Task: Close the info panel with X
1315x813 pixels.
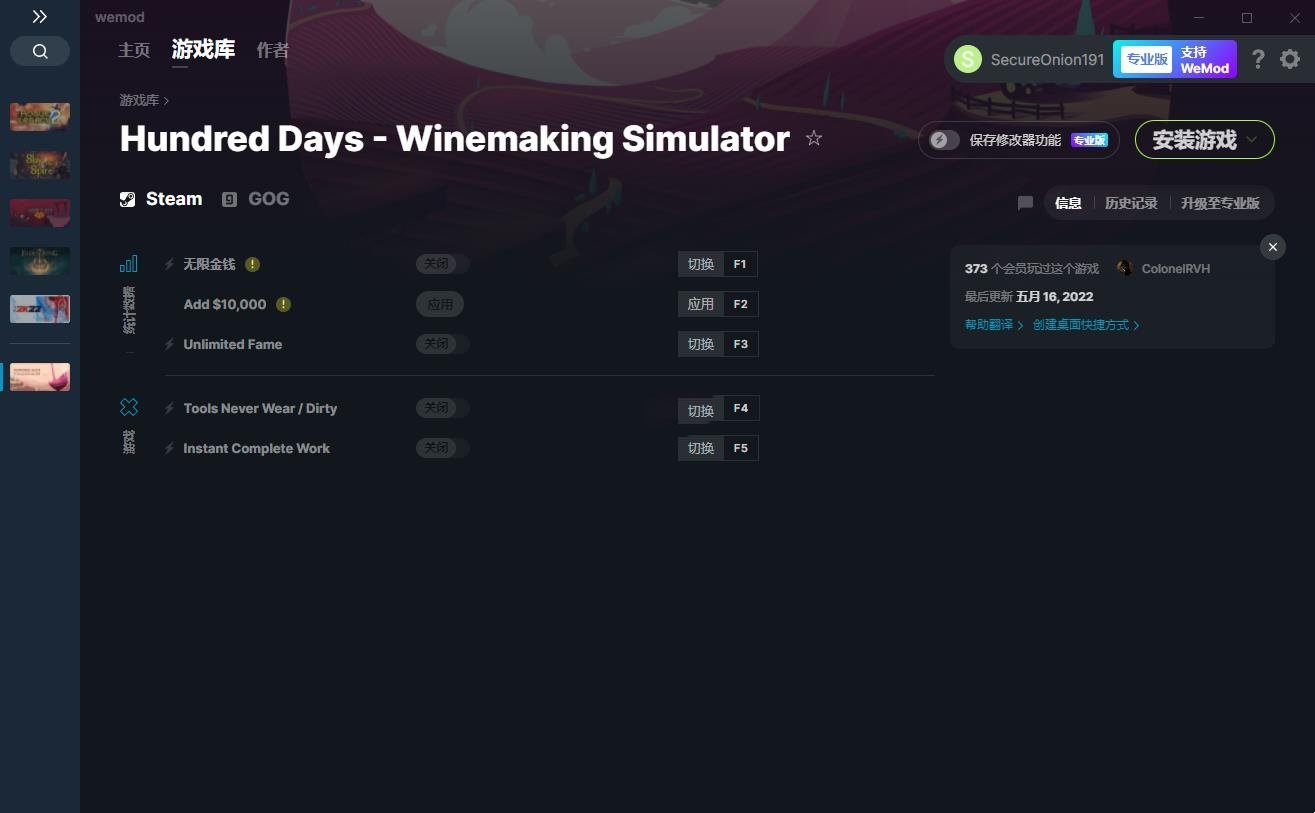Action: click(x=1273, y=247)
